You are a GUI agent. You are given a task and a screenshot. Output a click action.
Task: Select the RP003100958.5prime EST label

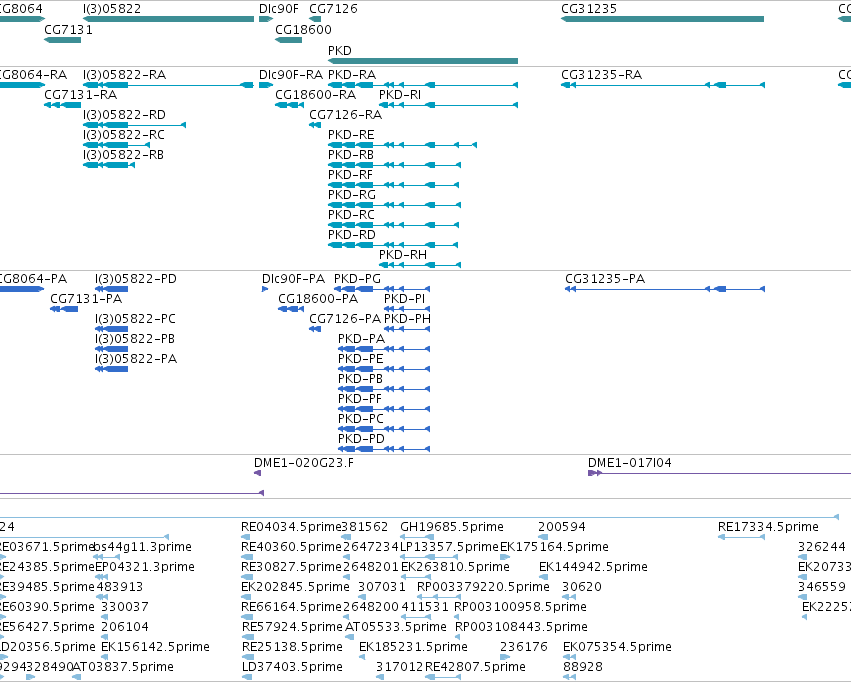[521, 607]
